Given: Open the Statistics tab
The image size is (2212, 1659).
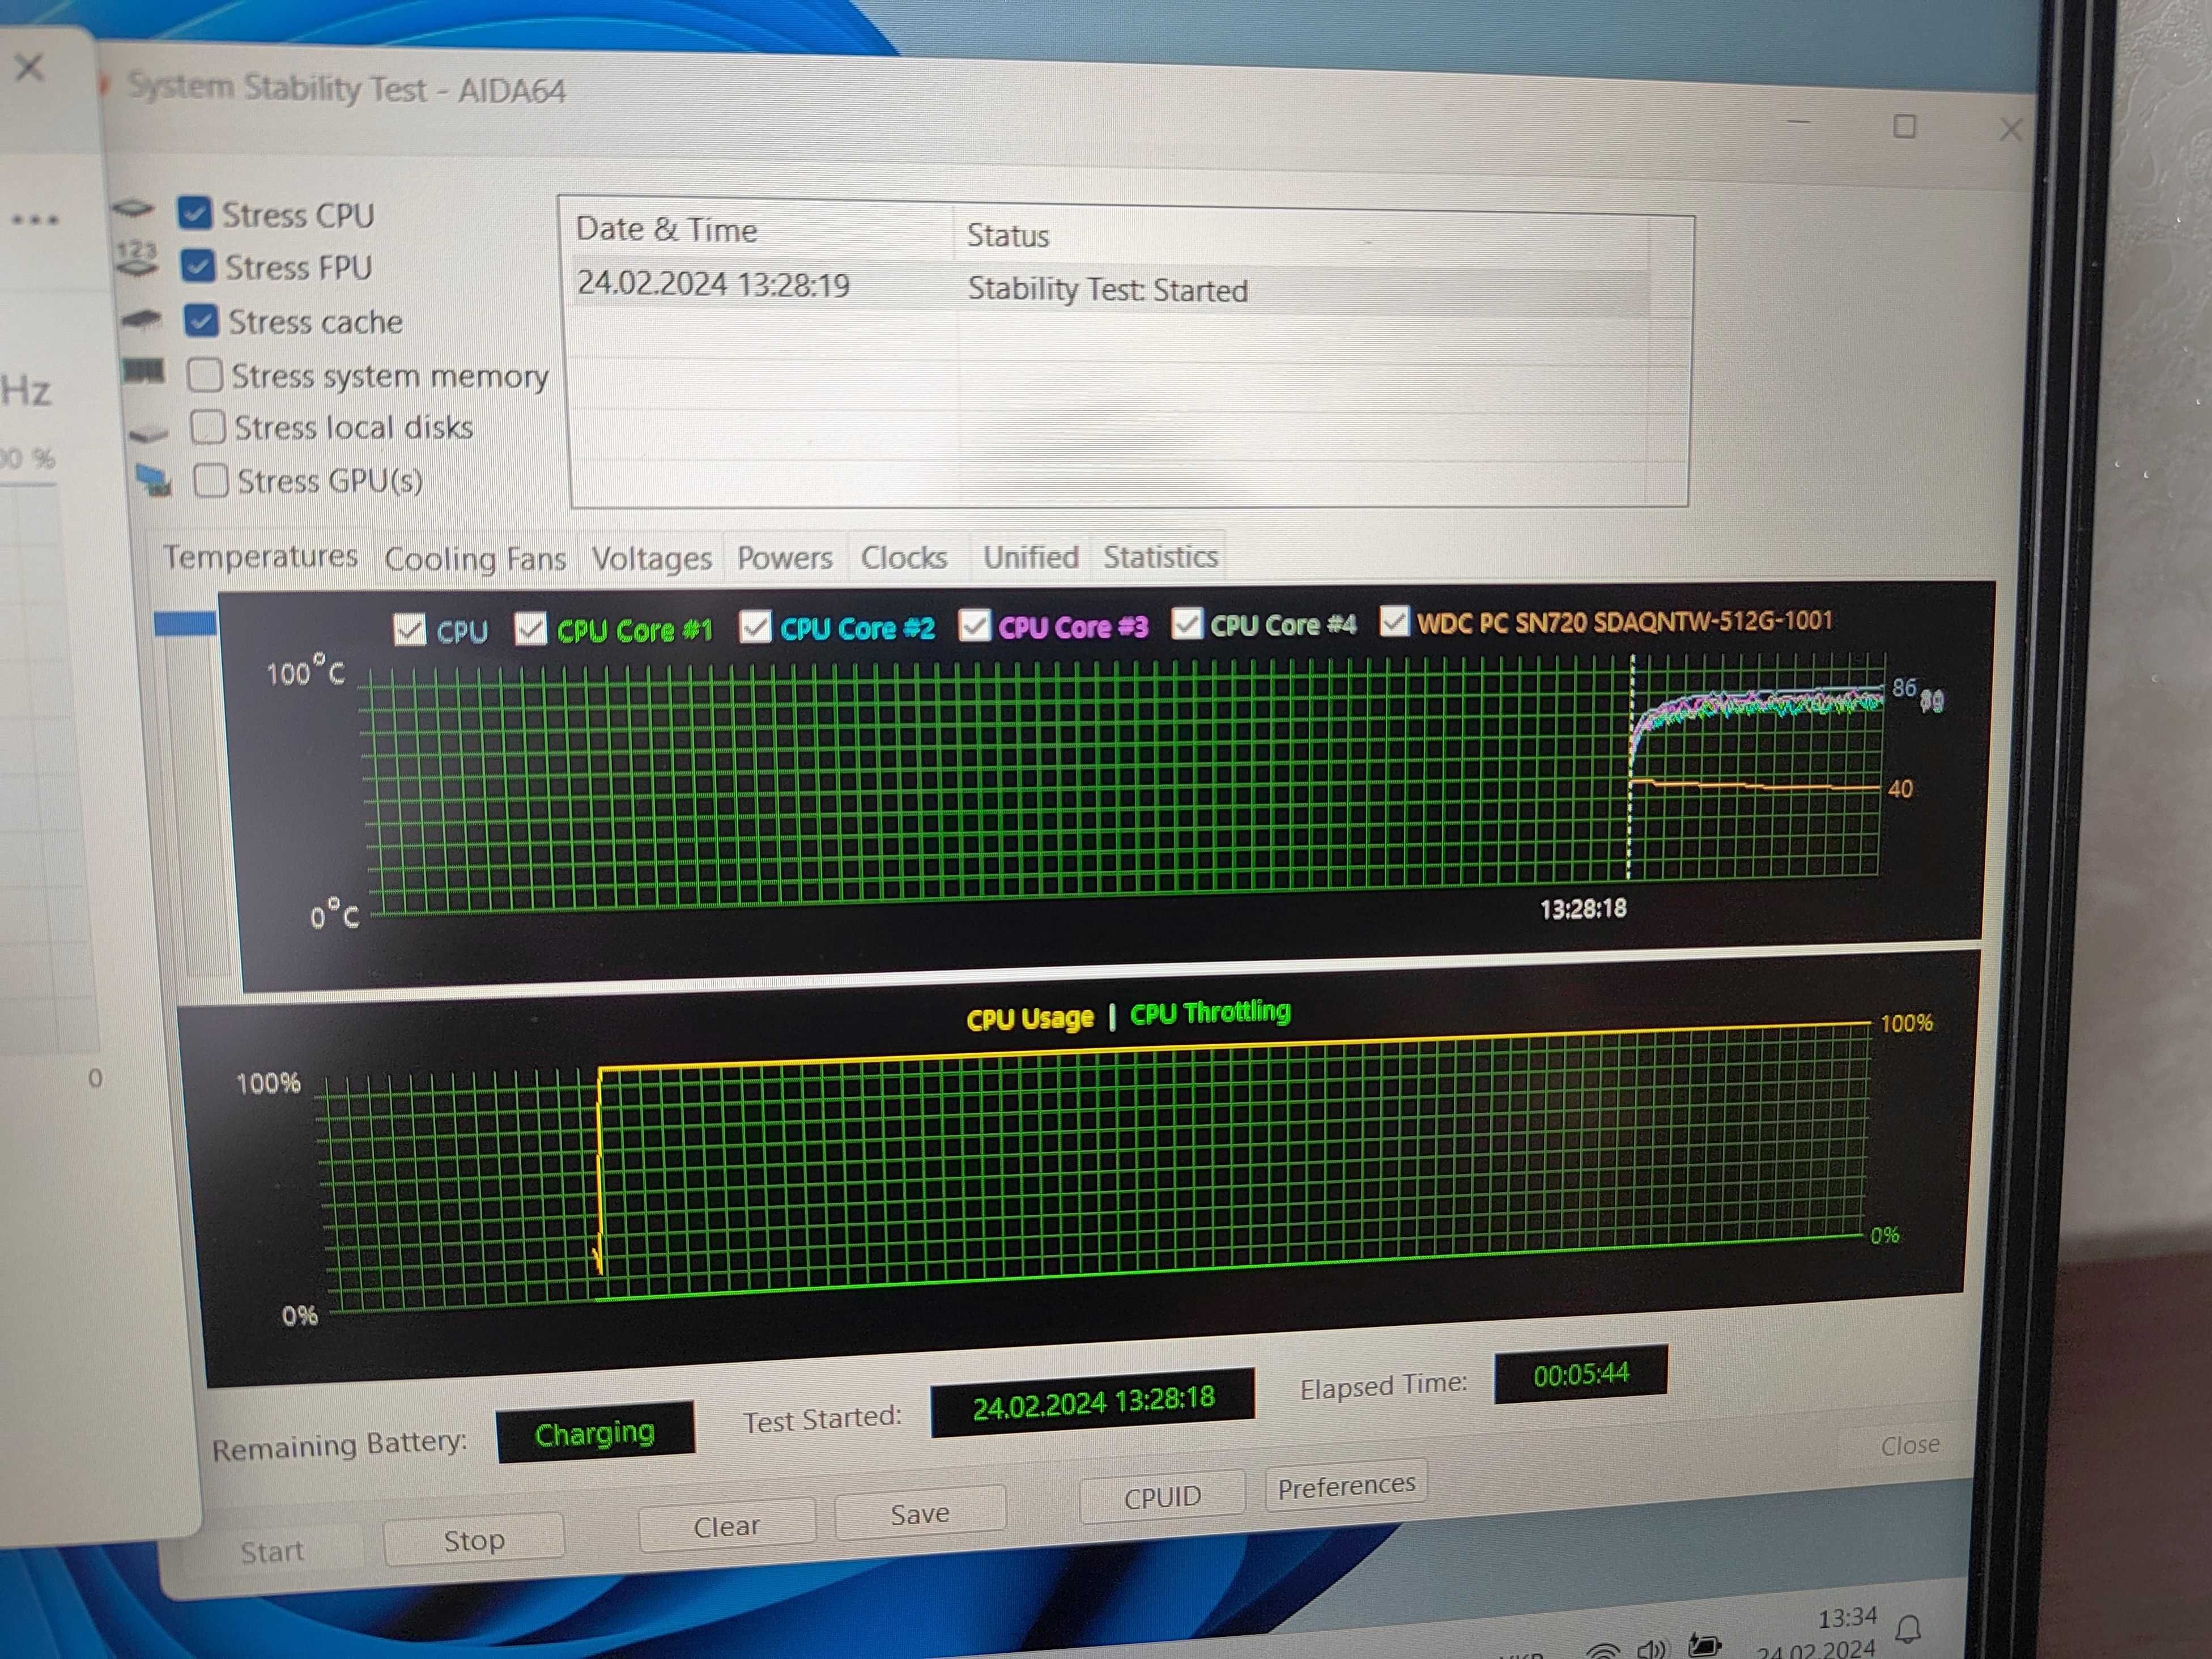Looking at the screenshot, I should pyautogui.click(x=1160, y=556).
